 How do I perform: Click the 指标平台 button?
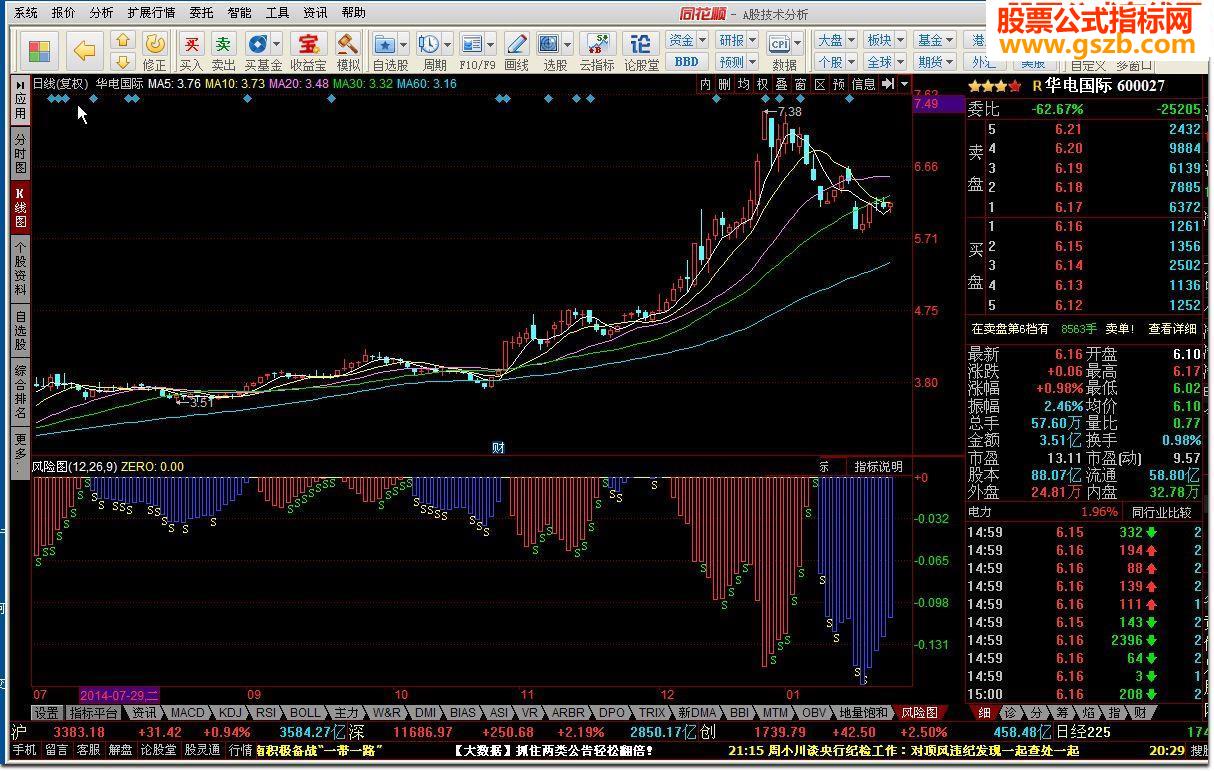click(93, 713)
